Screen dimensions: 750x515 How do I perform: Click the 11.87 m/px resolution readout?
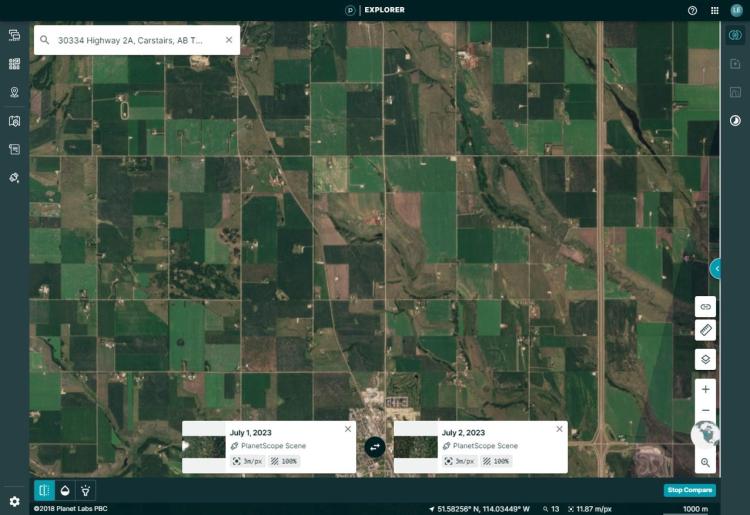click(590, 509)
